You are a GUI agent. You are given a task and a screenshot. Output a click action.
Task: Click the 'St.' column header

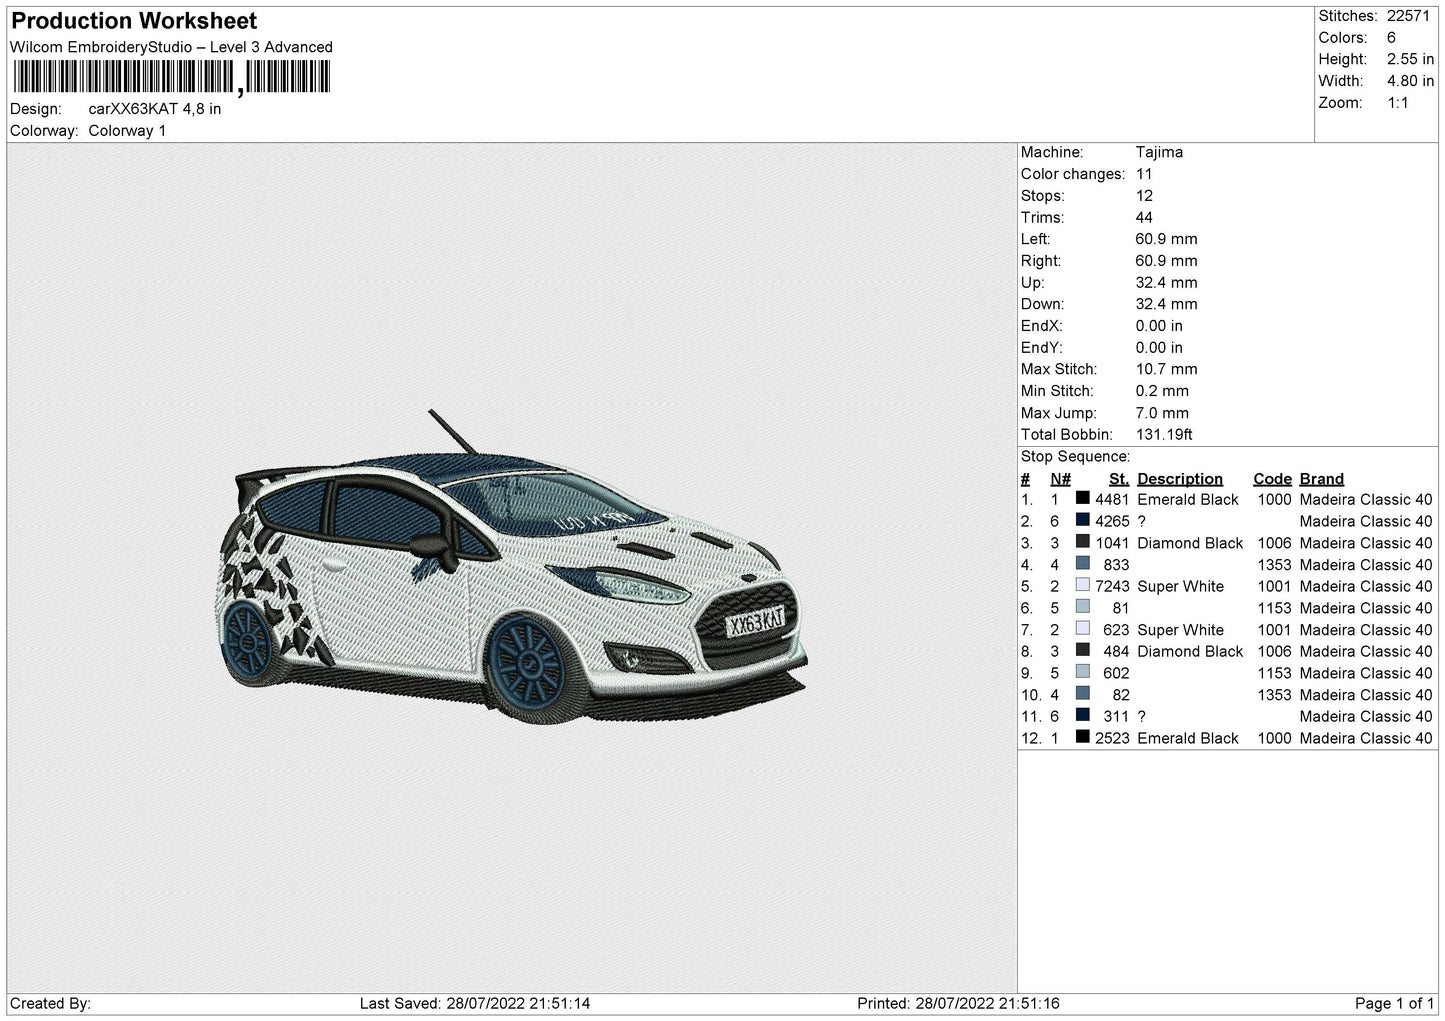point(1119,479)
